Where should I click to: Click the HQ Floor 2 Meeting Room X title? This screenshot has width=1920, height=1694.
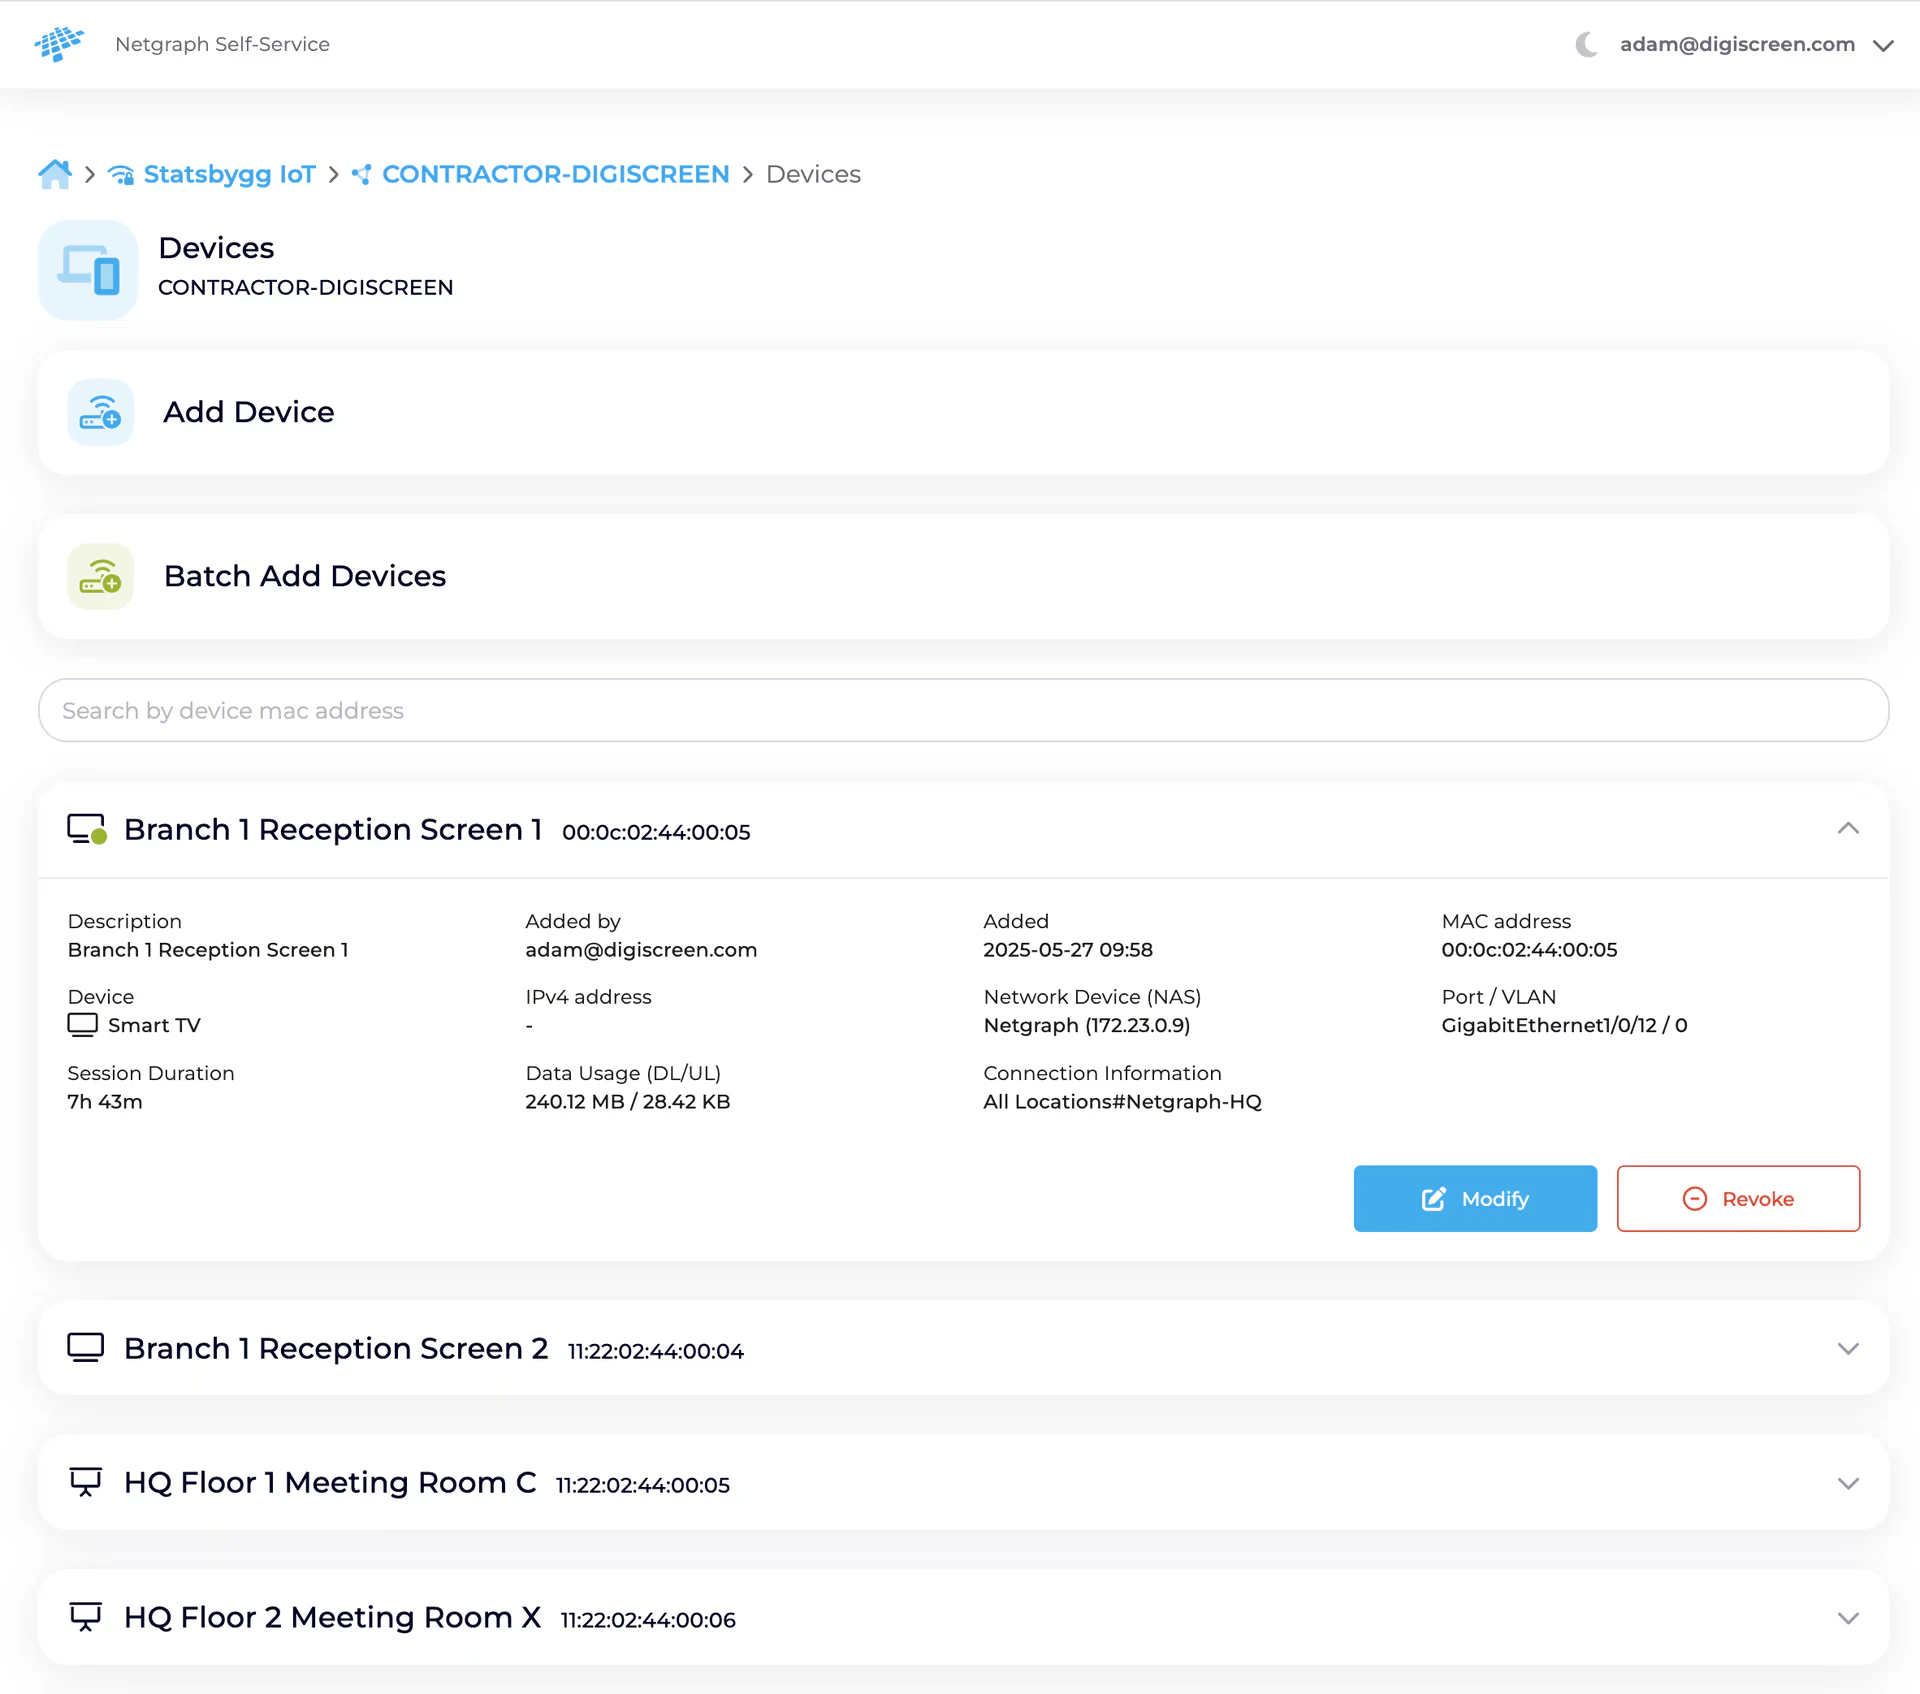(332, 1617)
